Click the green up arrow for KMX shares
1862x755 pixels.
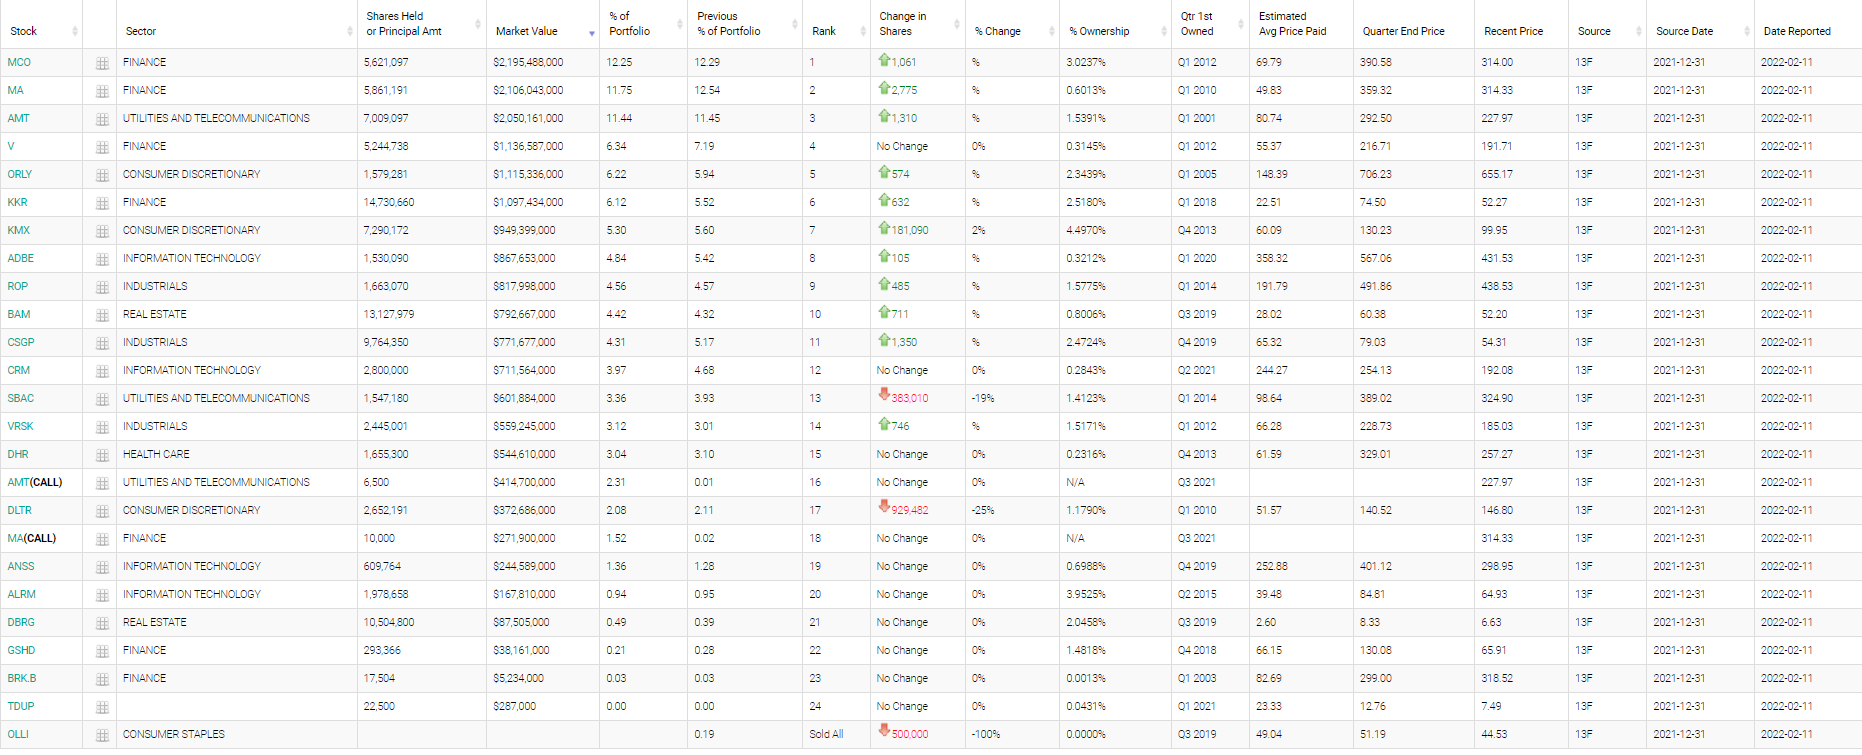click(x=884, y=229)
